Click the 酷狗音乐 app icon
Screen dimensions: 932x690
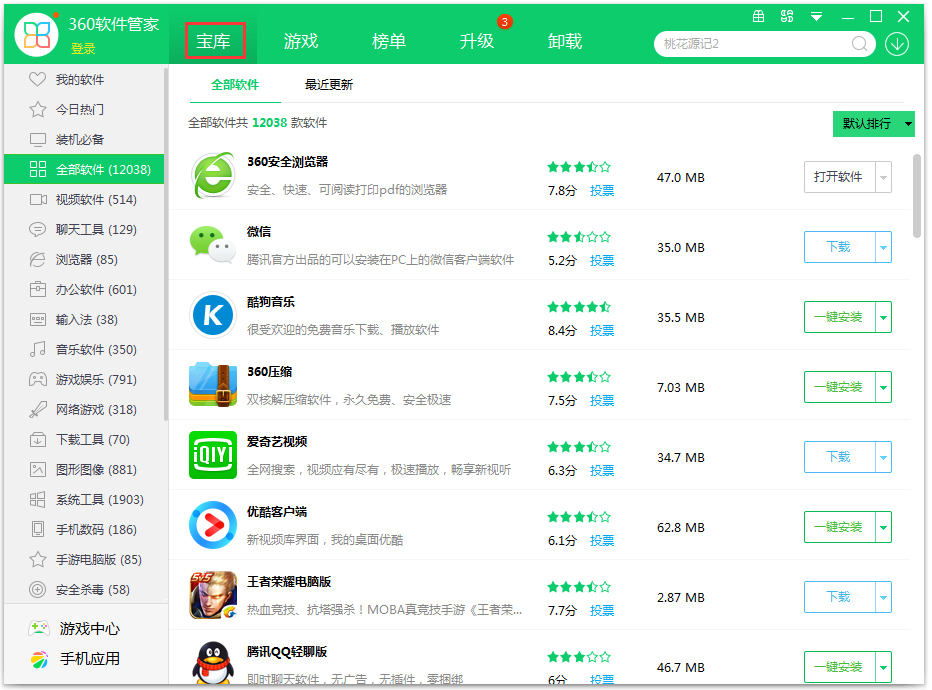coord(213,315)
